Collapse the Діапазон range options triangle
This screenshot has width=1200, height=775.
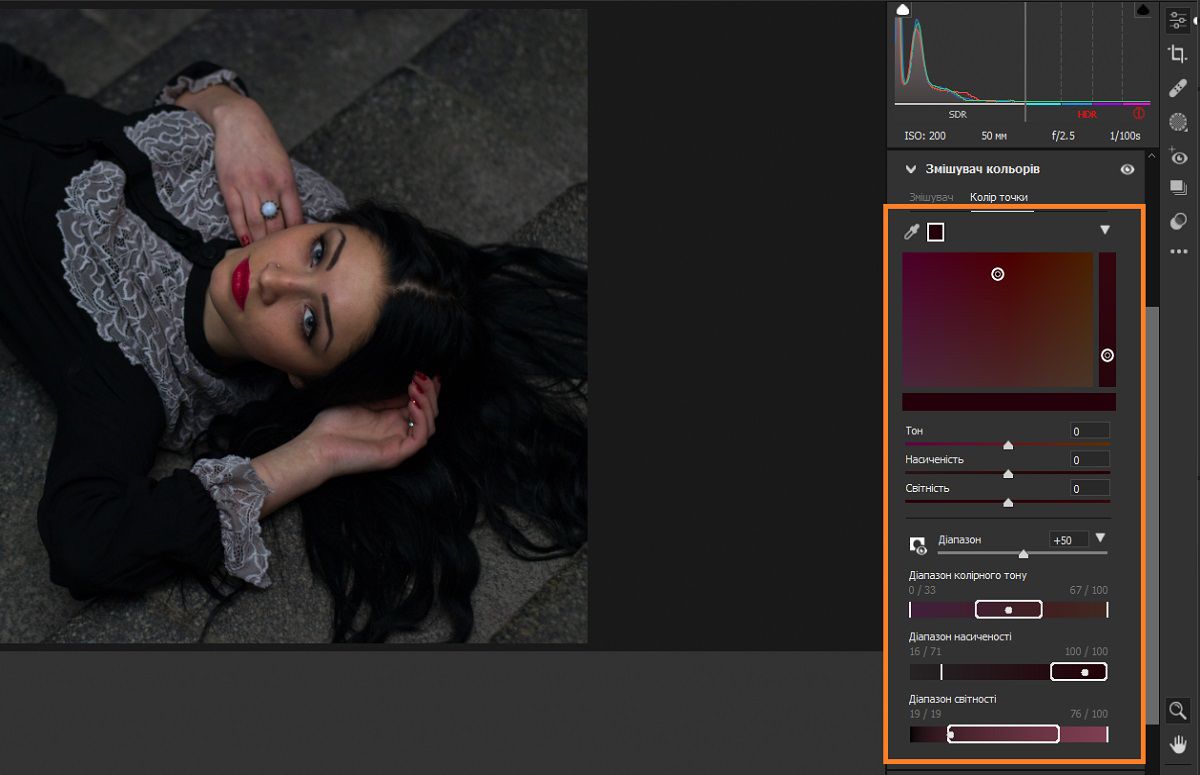tap(1101, 538)
